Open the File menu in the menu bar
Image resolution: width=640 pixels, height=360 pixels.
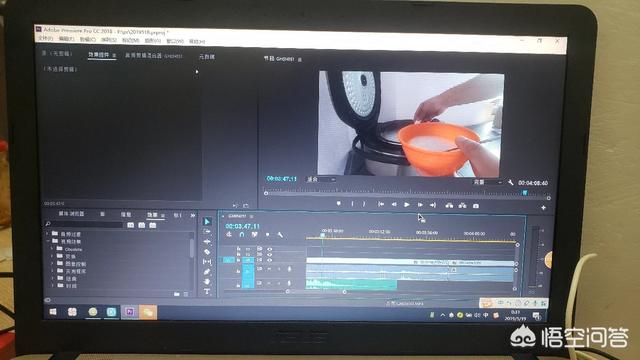coord(45,38)
